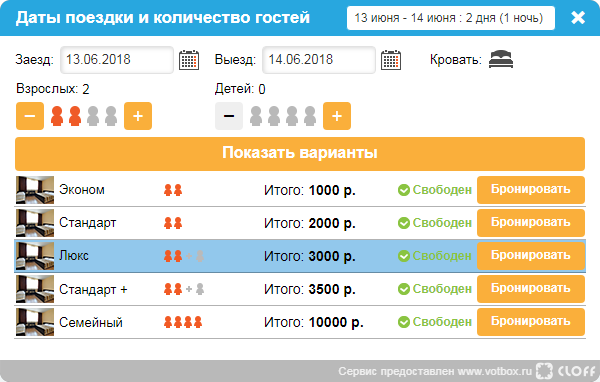This screenshot has width=600, height=382.
Task: Click the double bed icon next to Кровать
Action: coord(501,59)
